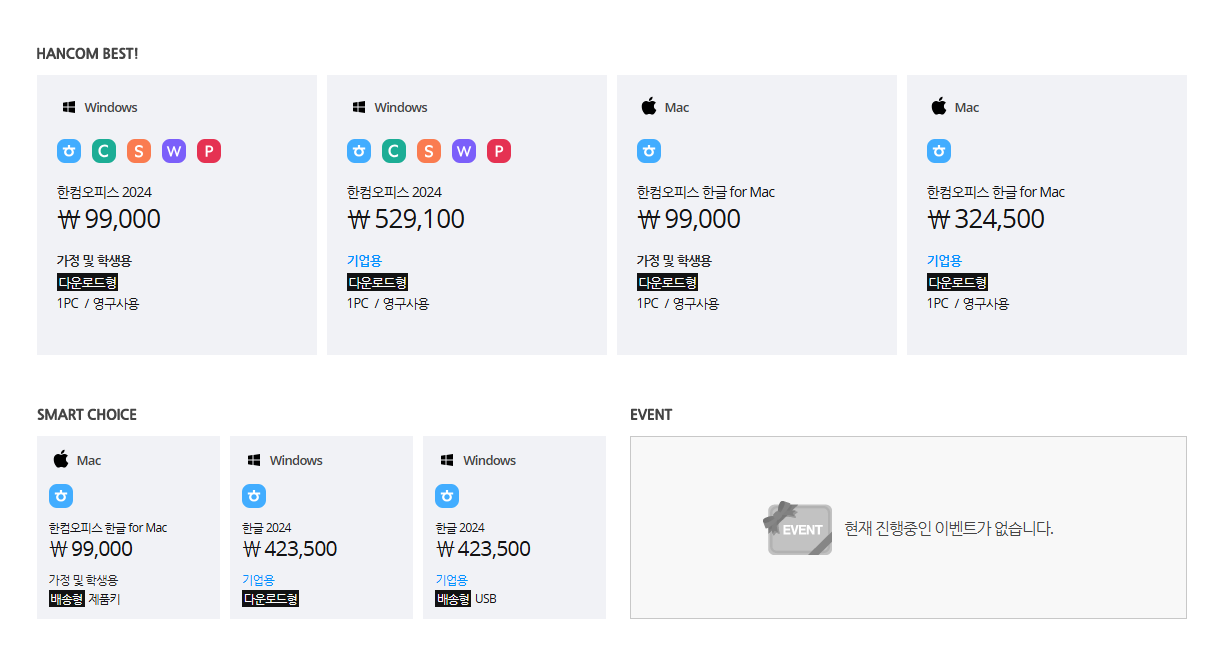Click the Hangul icon in SMART CHOICE 제품키 card
Viewport: 1220px width, 654px height.
(x=61, y=495)
